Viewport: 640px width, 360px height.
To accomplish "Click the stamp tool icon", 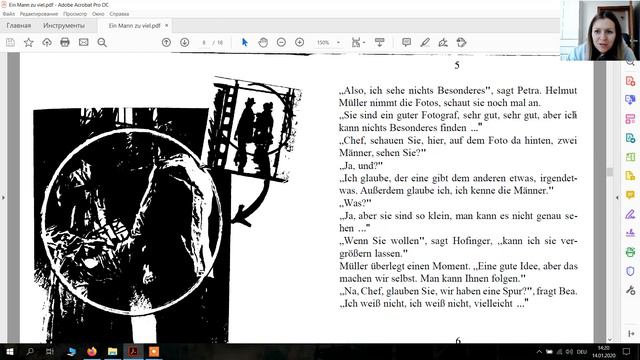I will tap(461, 42).
